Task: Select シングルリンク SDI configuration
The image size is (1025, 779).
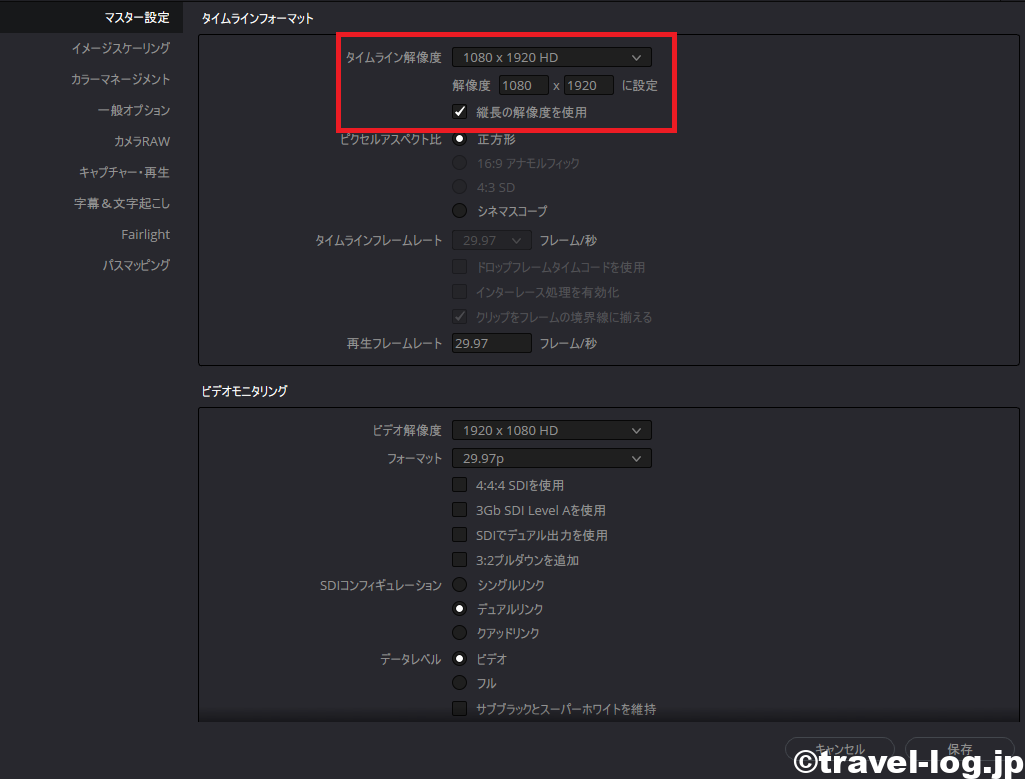Action: 460,584
